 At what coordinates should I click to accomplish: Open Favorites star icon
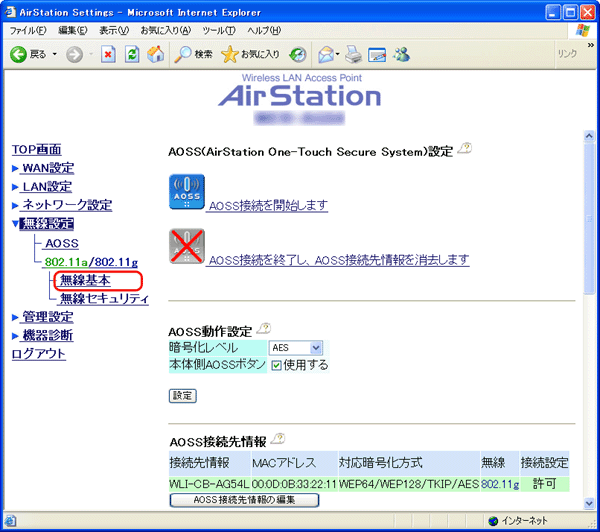230,55
